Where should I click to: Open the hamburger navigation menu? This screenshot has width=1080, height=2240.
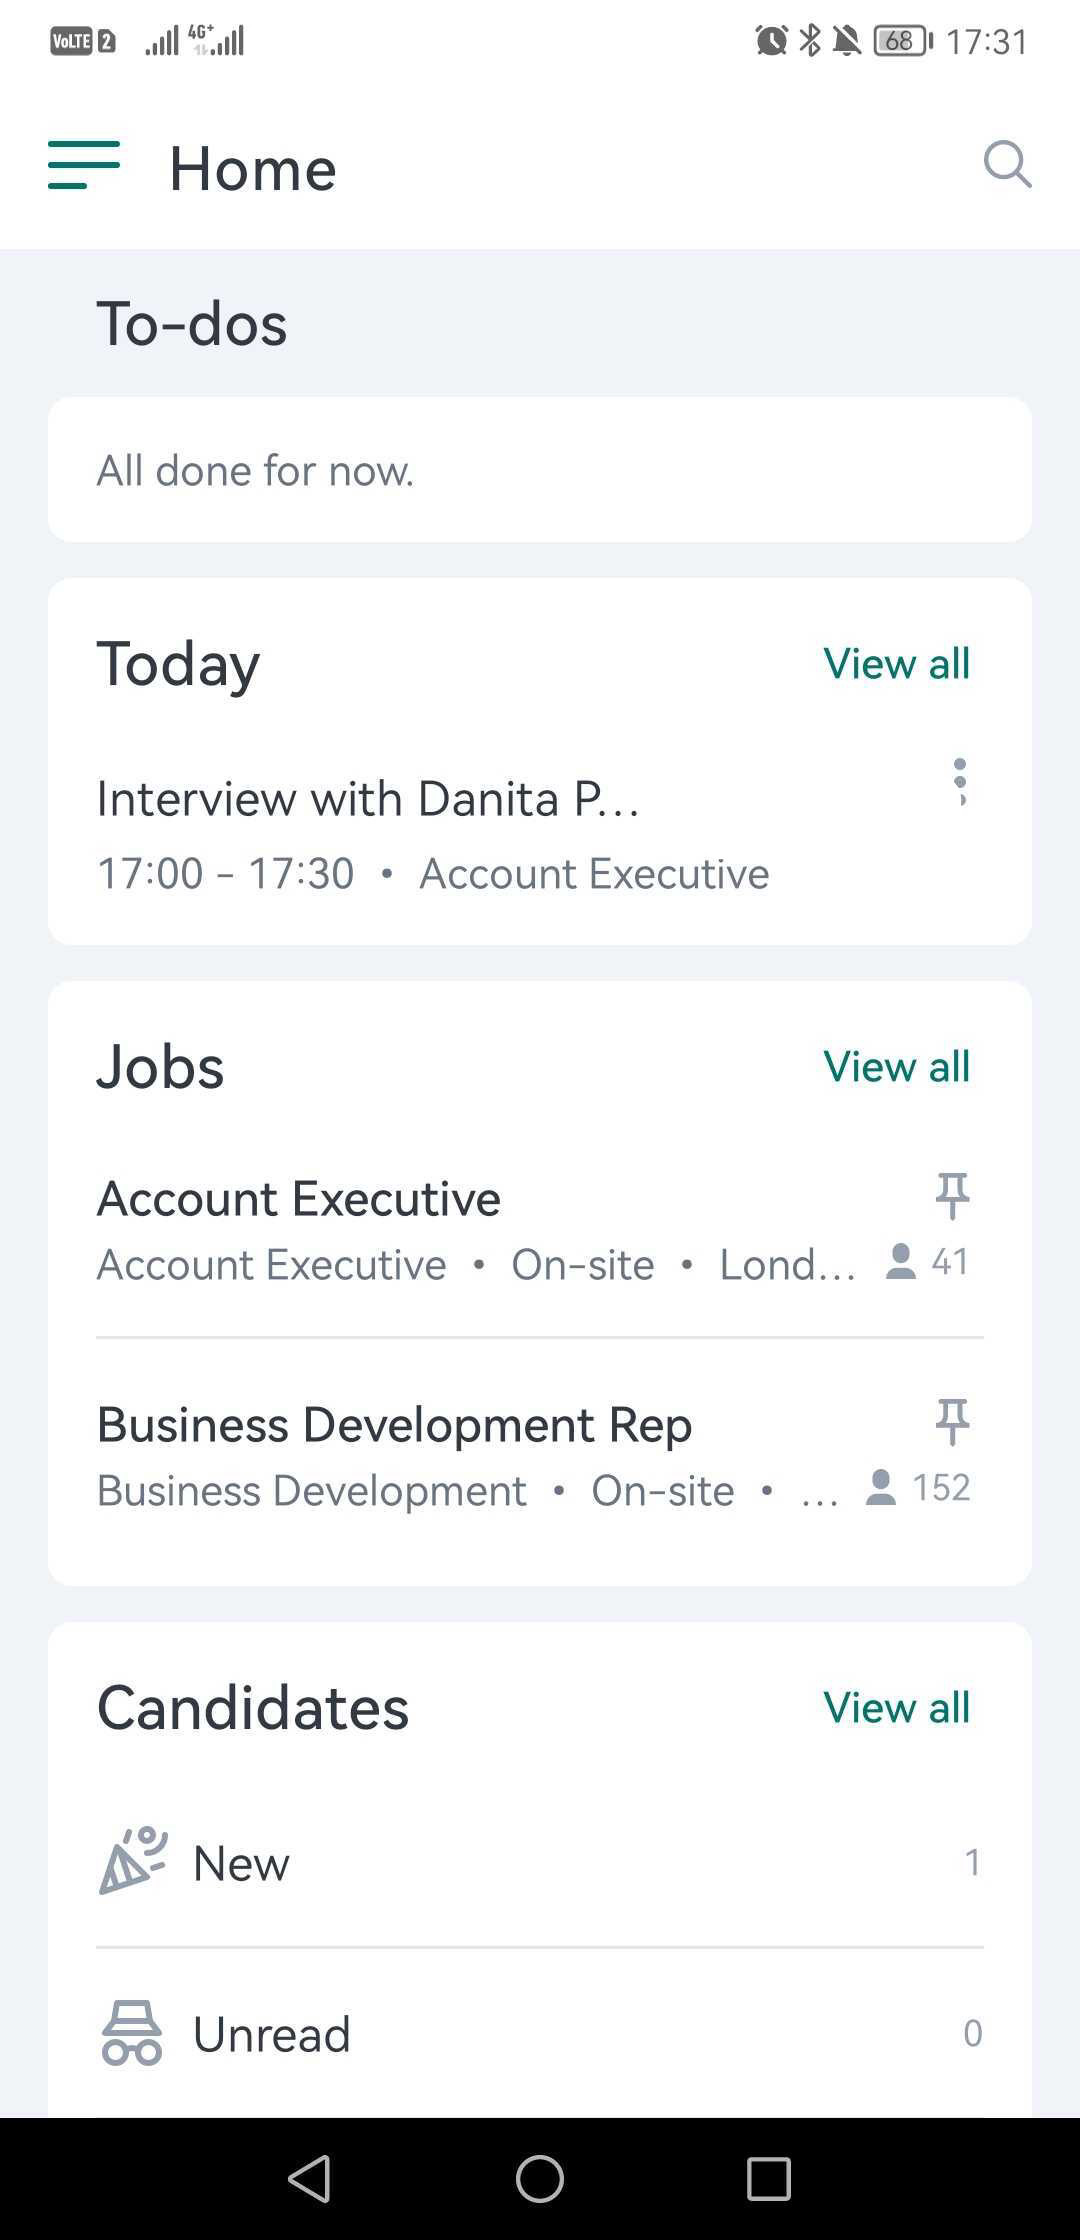(84, 166)
